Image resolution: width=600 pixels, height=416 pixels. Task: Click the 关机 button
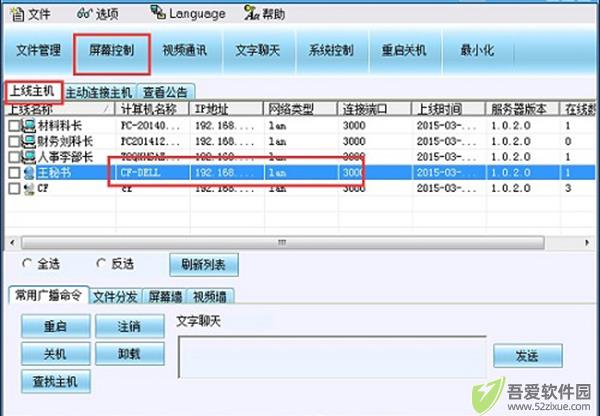coord(55,354)
